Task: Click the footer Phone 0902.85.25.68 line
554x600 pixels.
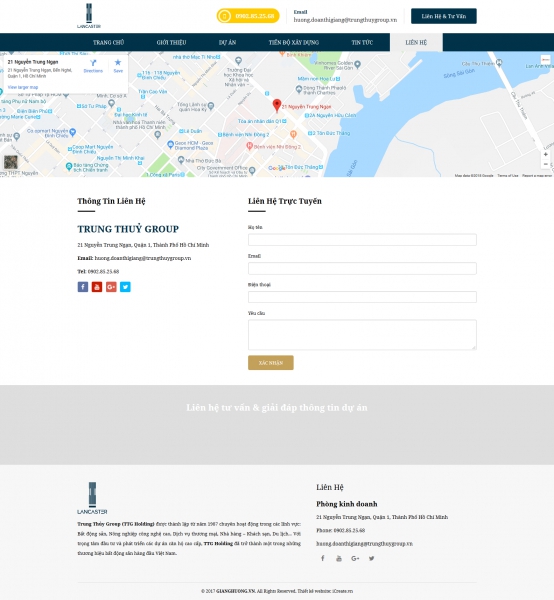Action: [341, 530]
